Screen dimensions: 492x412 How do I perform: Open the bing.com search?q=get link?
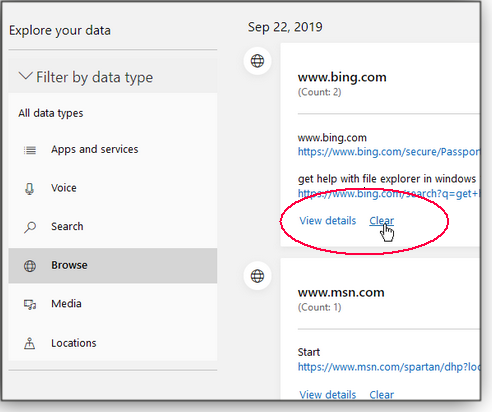[x=389, y=193]
